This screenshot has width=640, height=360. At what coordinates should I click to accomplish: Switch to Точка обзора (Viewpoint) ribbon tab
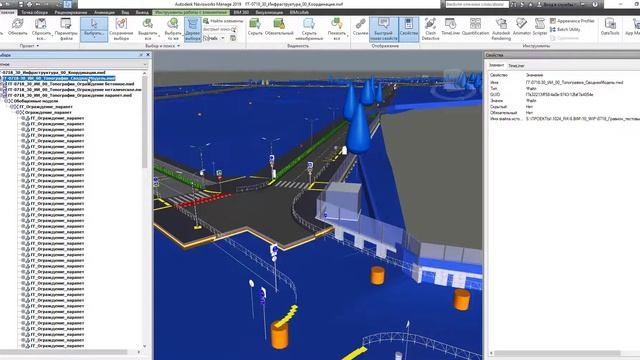coord(35,12)
